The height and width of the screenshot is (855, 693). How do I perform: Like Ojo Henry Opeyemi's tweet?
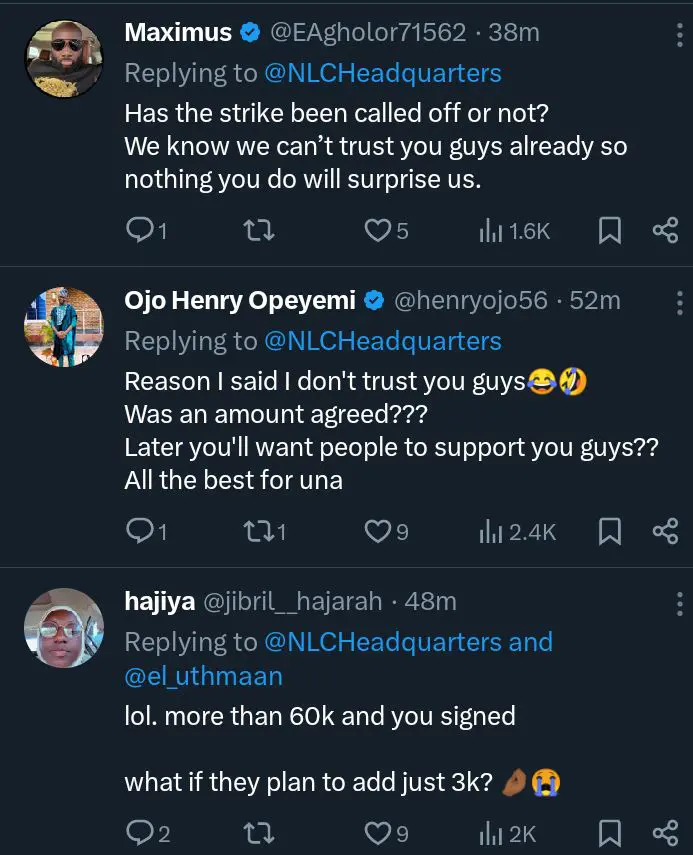pyautogui.click(x=377, y=532)
